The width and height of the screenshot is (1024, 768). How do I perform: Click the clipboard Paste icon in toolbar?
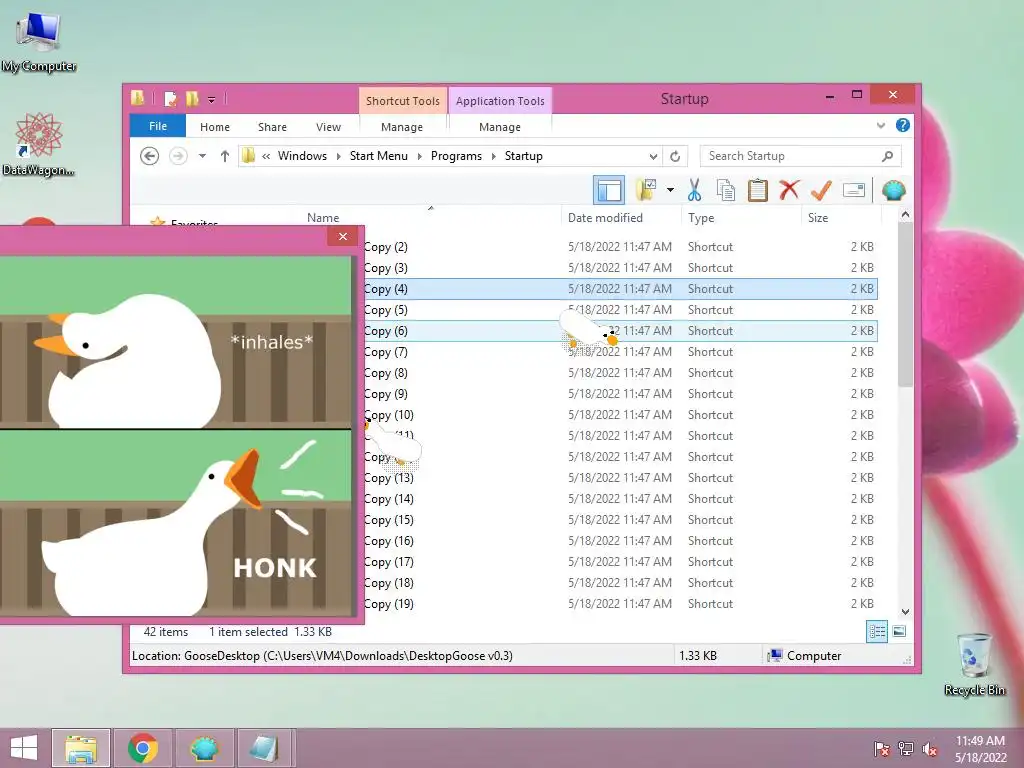pyautogui.click(x=758, y=190)
